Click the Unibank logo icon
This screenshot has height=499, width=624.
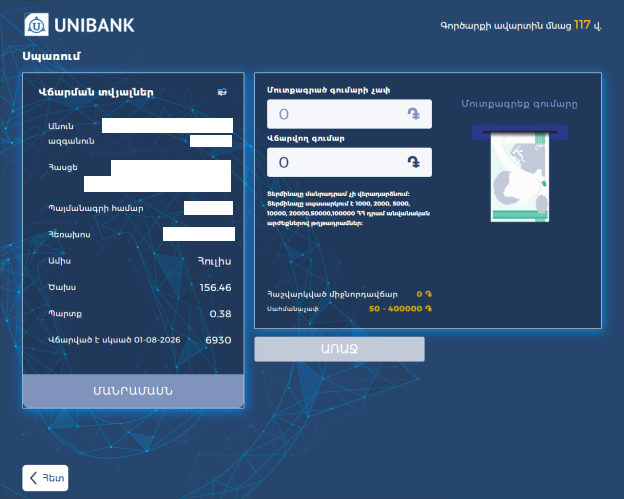coord(37,25)
